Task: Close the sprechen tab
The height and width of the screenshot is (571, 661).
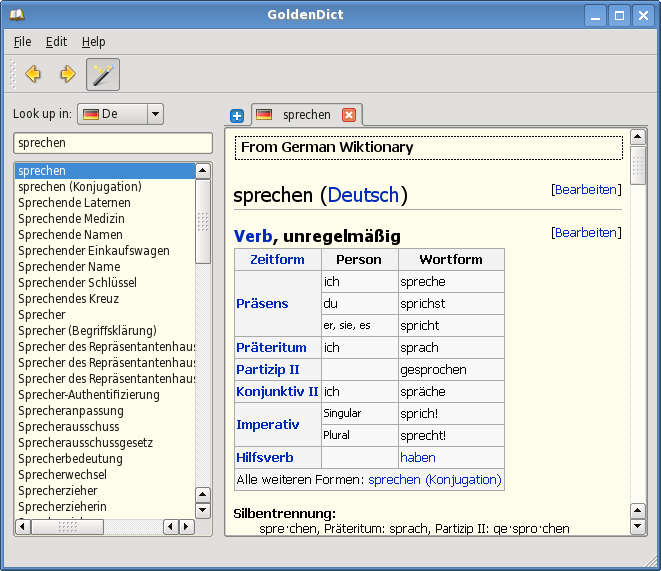Action: pos(349,115)
